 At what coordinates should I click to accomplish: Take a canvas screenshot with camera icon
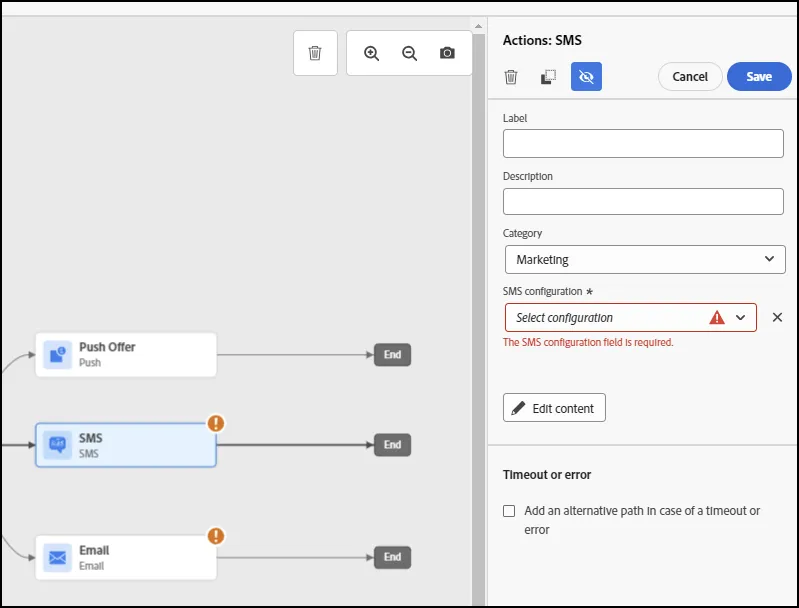point(447,53)
